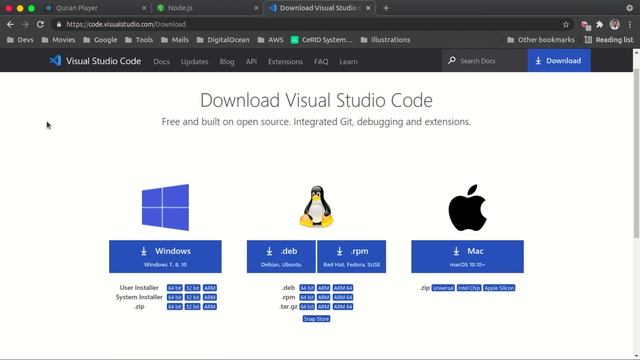Click the Download button in the navbar

pyautogui.click(x=559, y=60)
